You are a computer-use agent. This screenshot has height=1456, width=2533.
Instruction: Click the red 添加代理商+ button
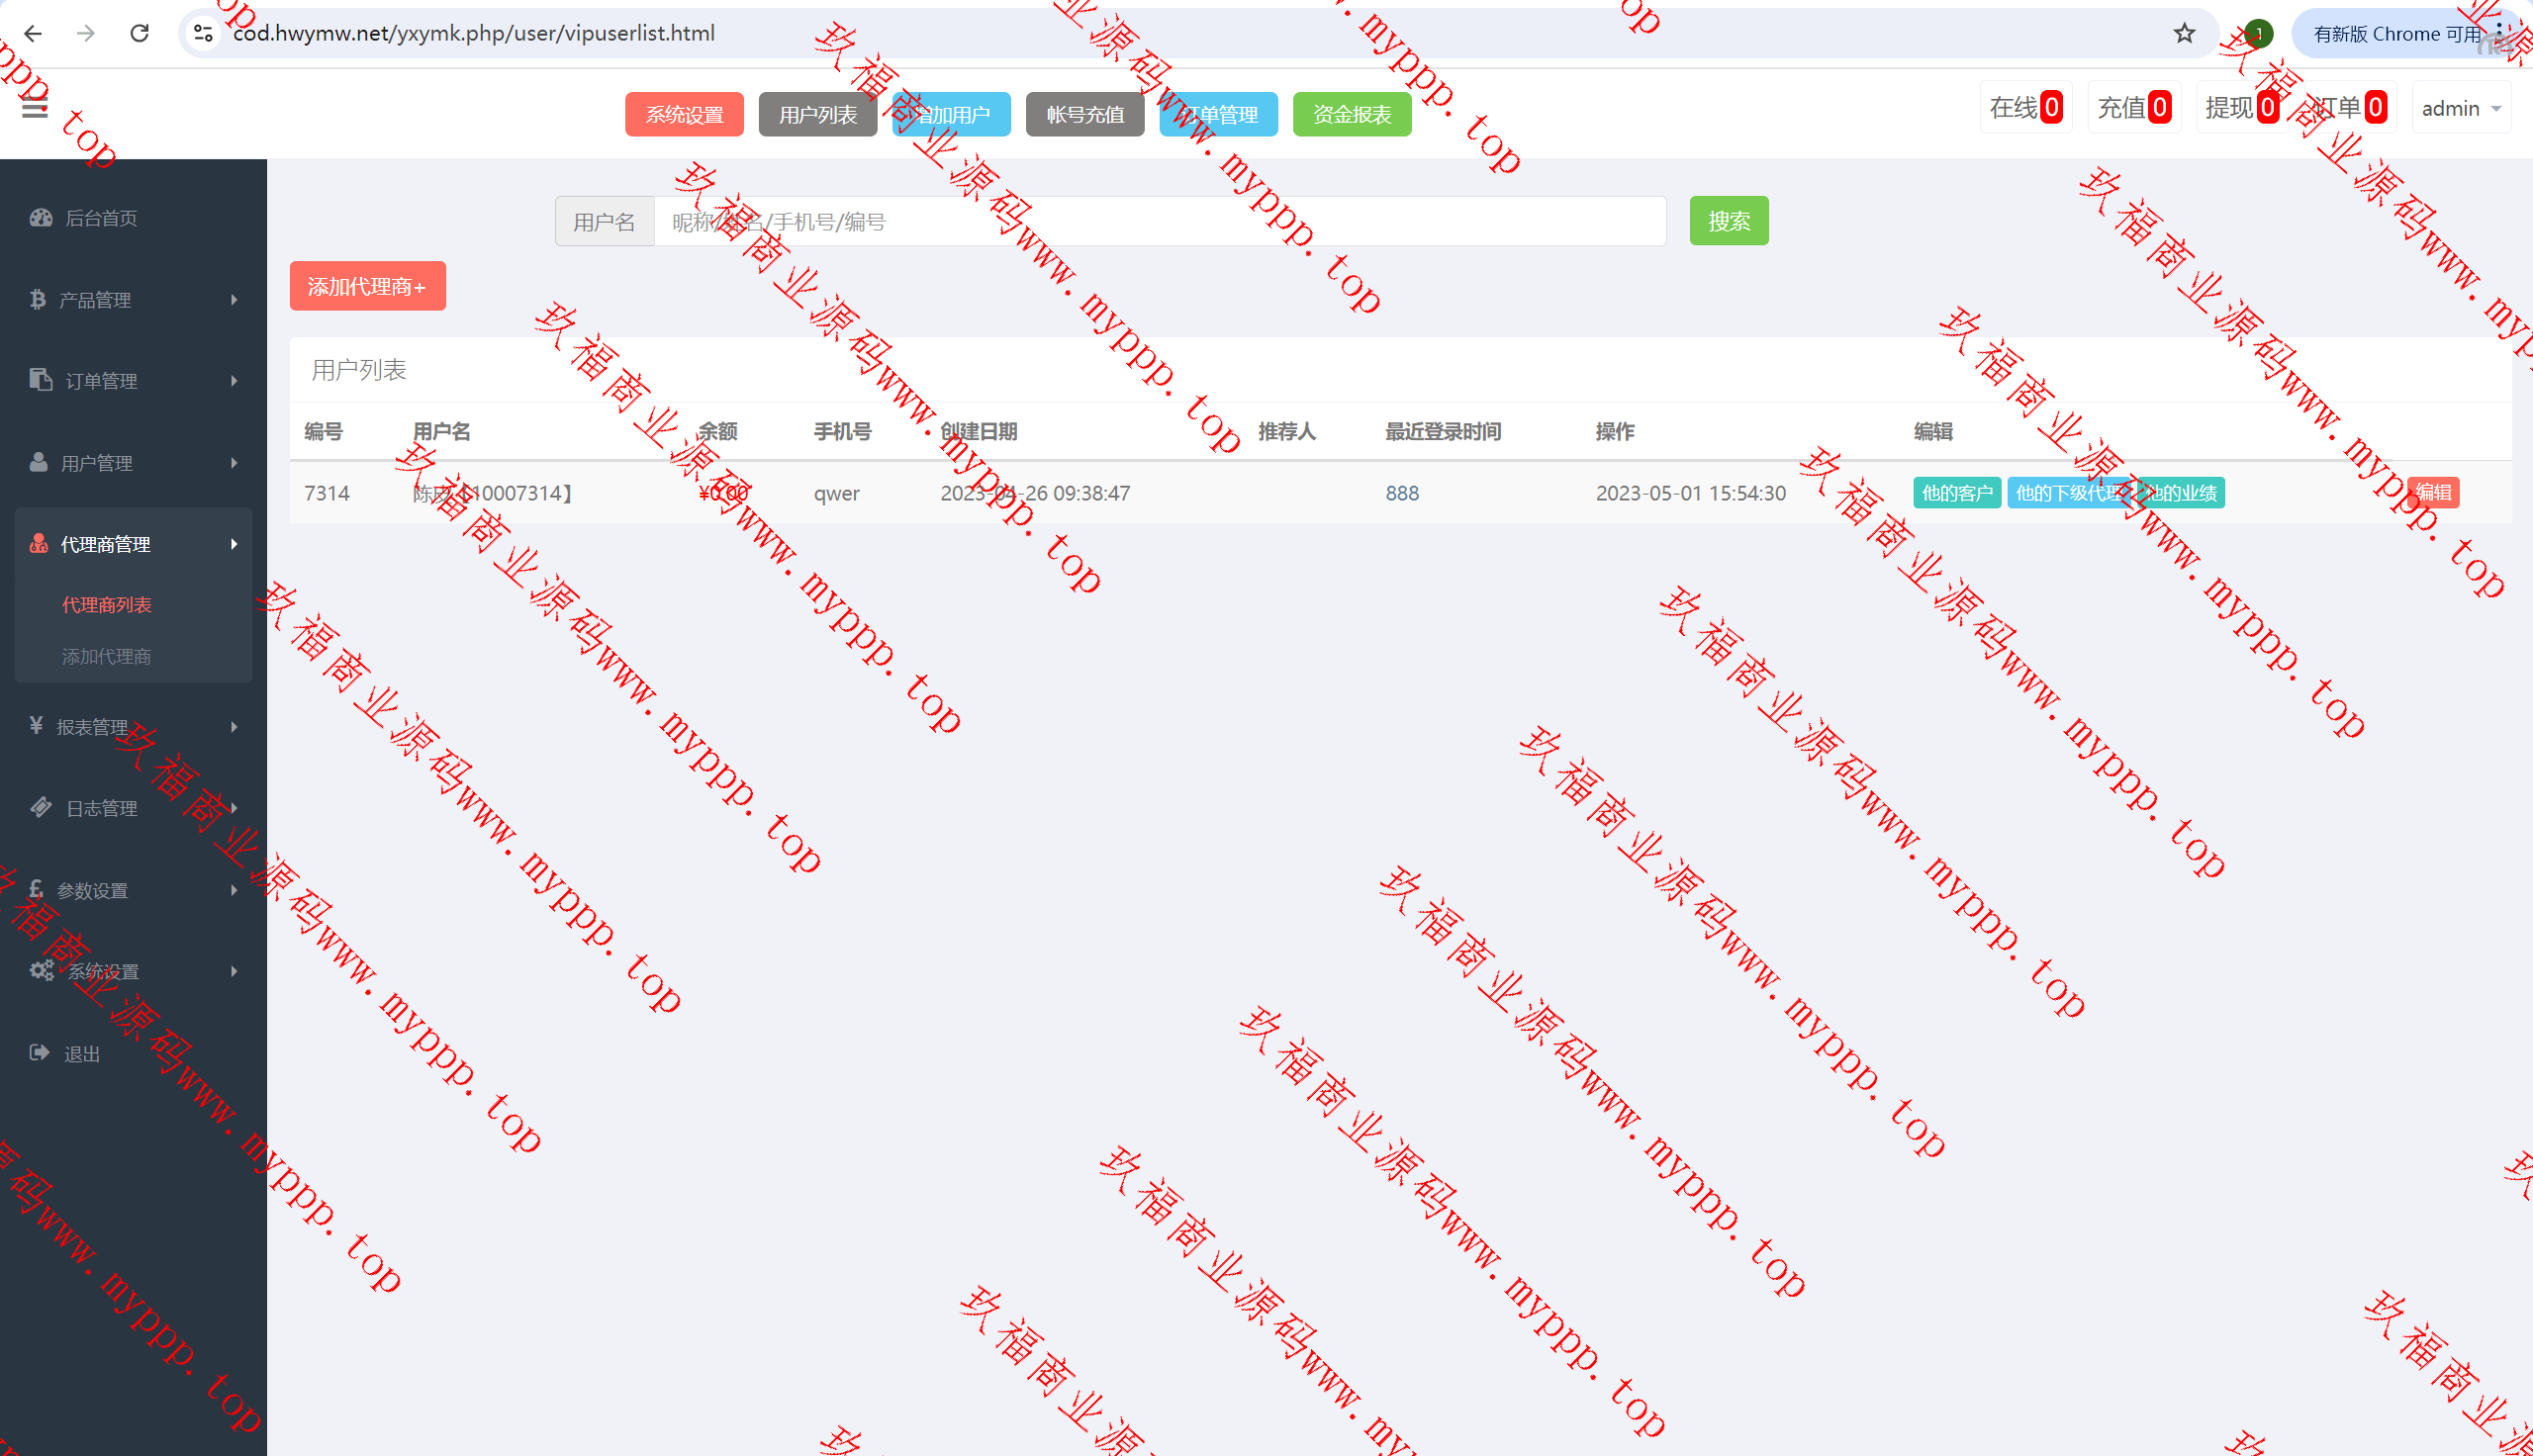tap(367, 286)
